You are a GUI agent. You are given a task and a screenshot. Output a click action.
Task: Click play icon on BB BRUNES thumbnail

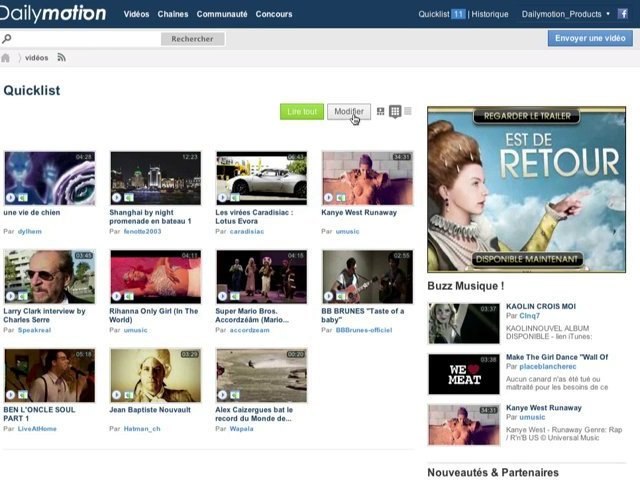click(329, 296)
